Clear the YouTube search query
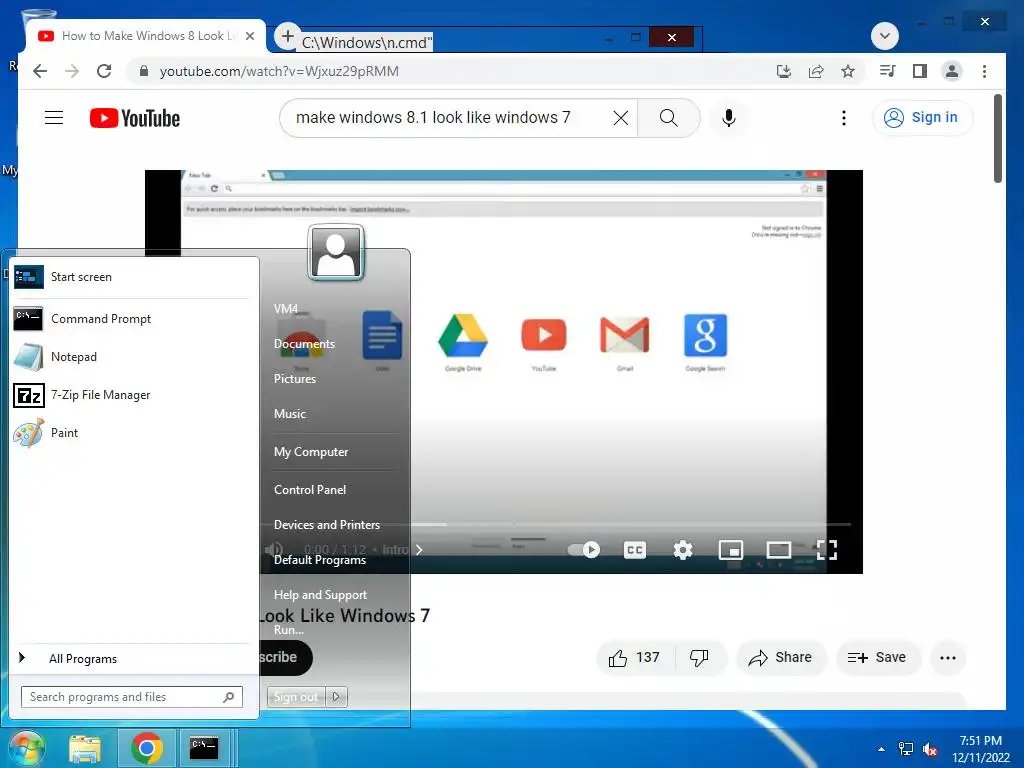Screen dimensions: 1024x768 [x=621, y=118]
